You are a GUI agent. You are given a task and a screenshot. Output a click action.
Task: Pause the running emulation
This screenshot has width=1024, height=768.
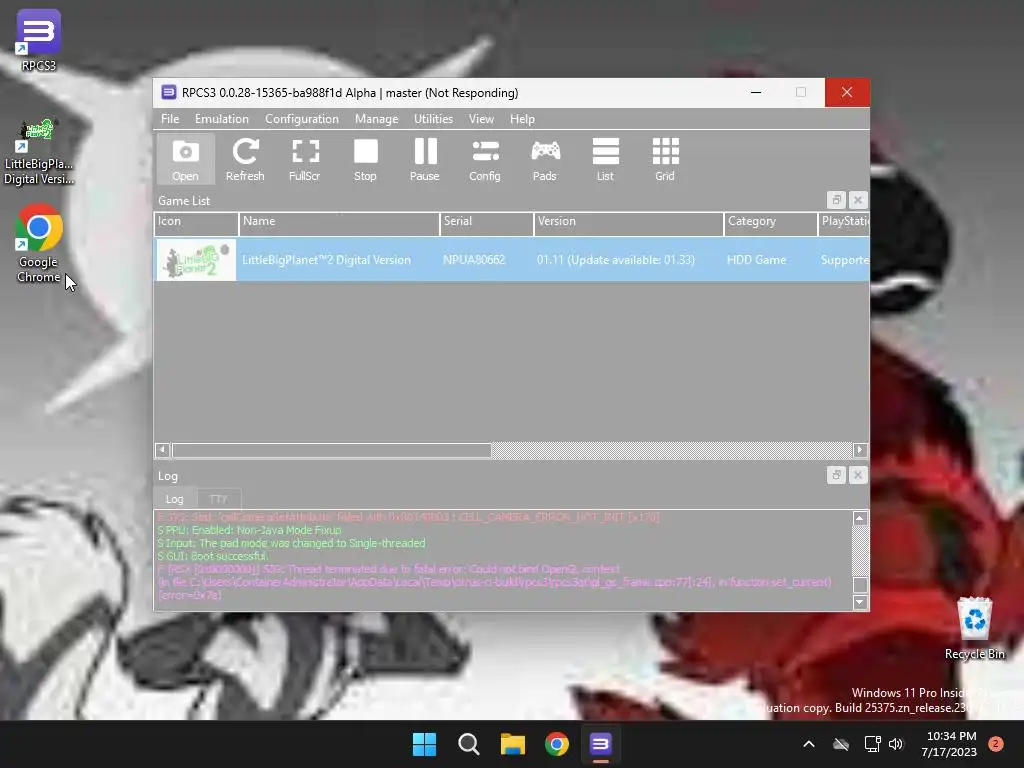point(425,160)
